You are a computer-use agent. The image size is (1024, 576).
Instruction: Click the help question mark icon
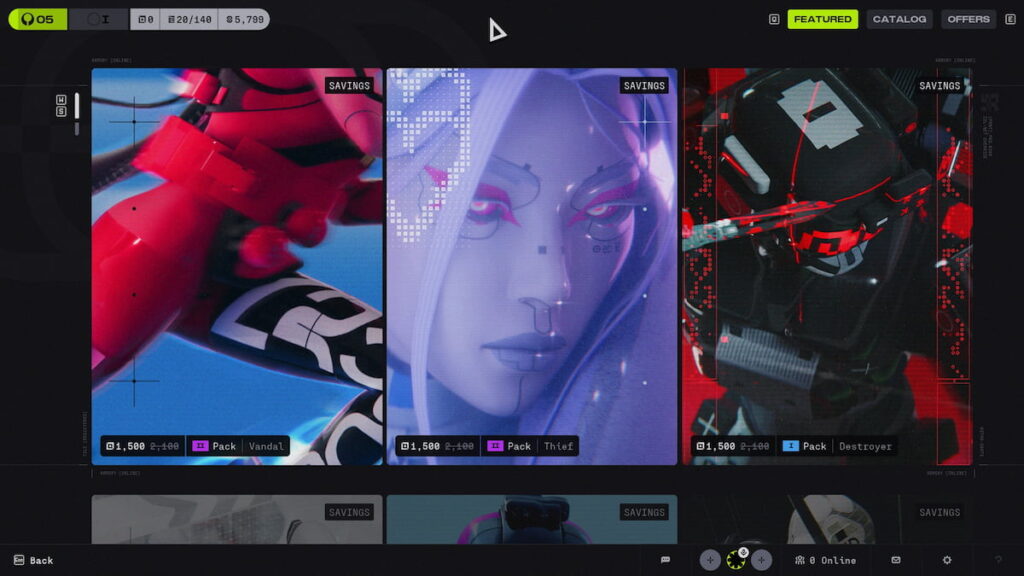click(997, 560)
